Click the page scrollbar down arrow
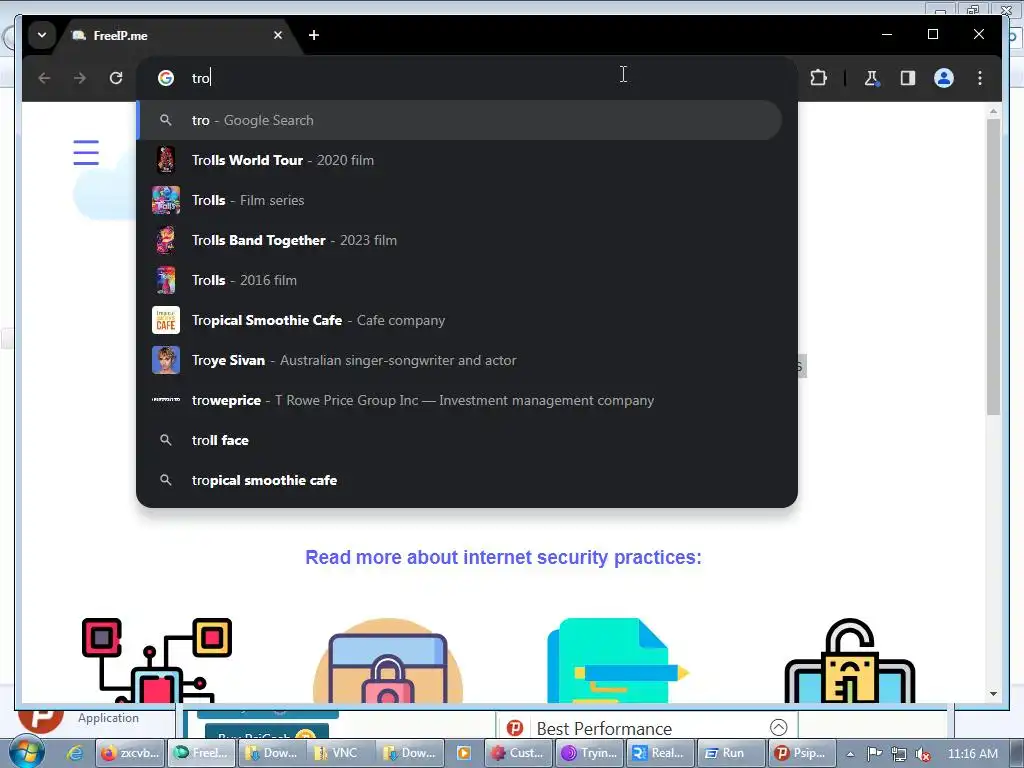 coord(993,694)
